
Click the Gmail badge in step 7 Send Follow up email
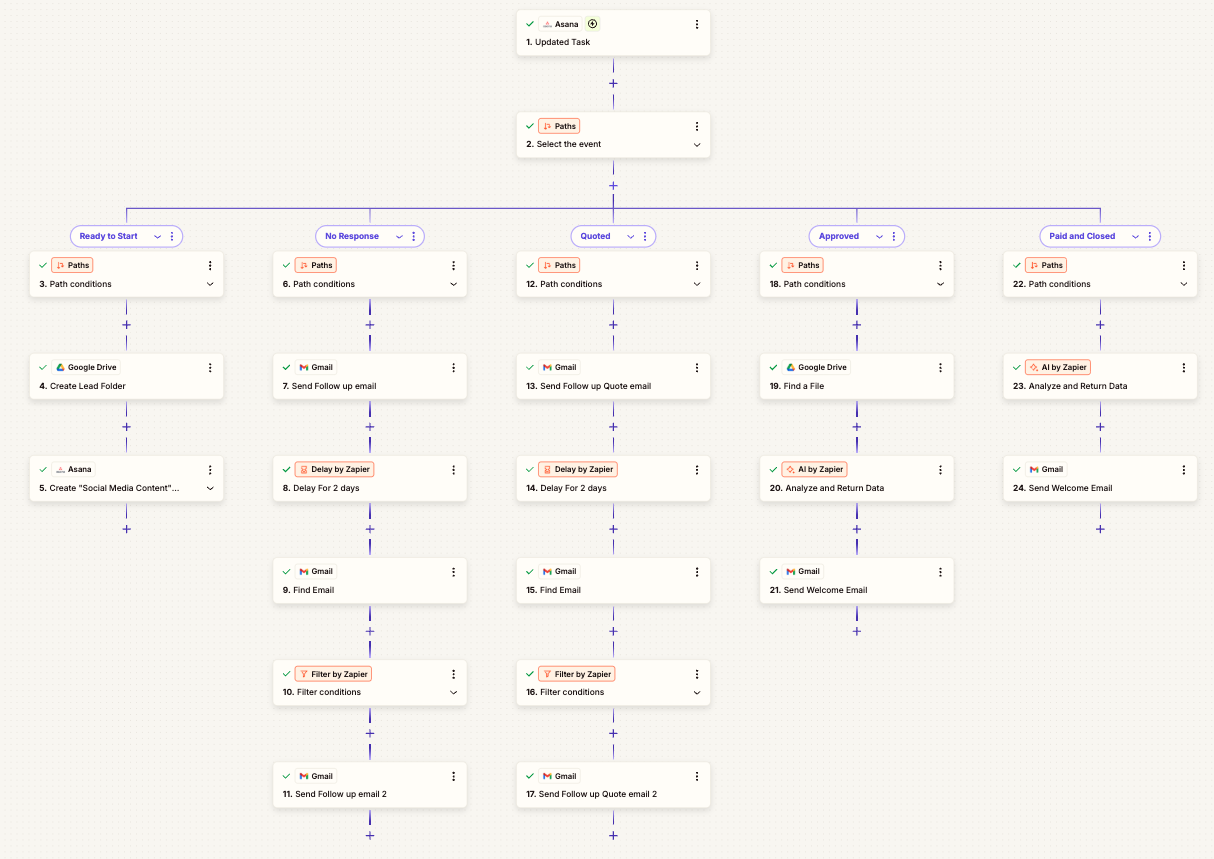point(316,367)
